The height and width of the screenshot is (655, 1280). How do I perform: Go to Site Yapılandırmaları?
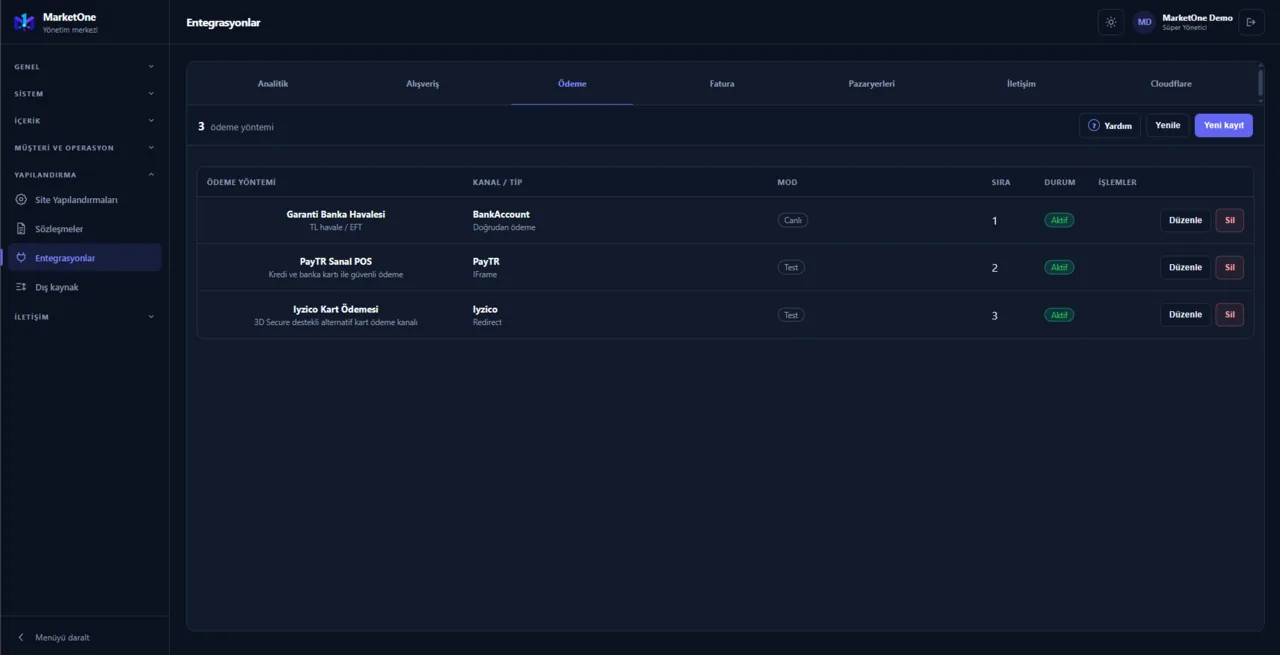pos(84,200)
